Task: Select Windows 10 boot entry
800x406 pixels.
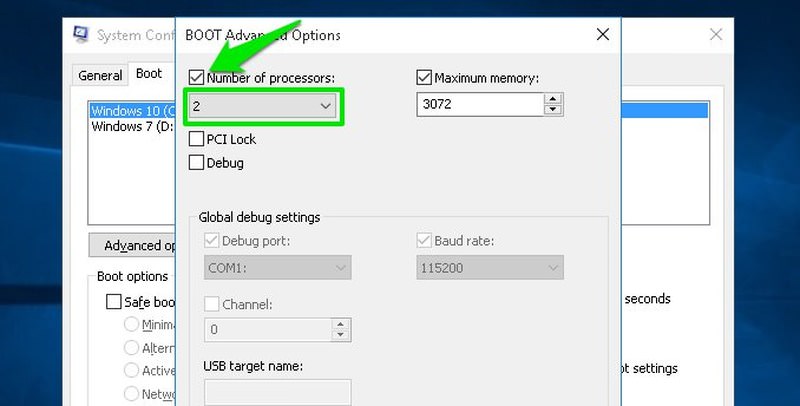Action: coord(133,111)
